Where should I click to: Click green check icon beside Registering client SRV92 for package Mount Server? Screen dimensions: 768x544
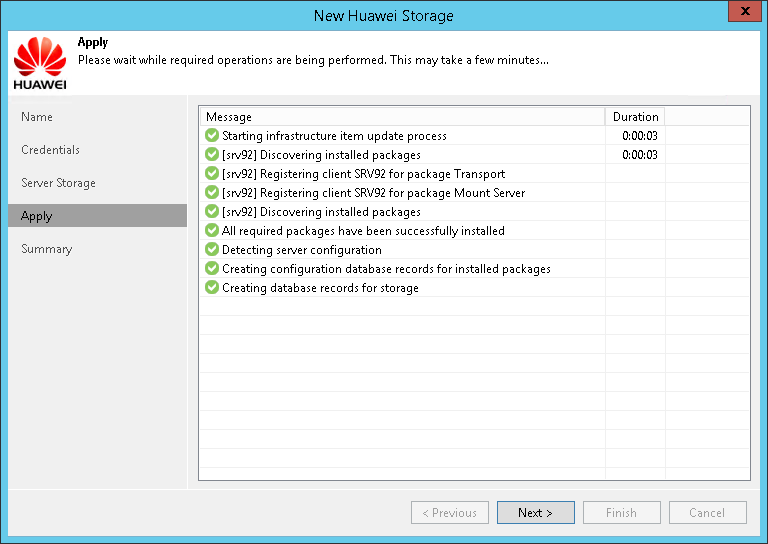click(x=212, y=192)
